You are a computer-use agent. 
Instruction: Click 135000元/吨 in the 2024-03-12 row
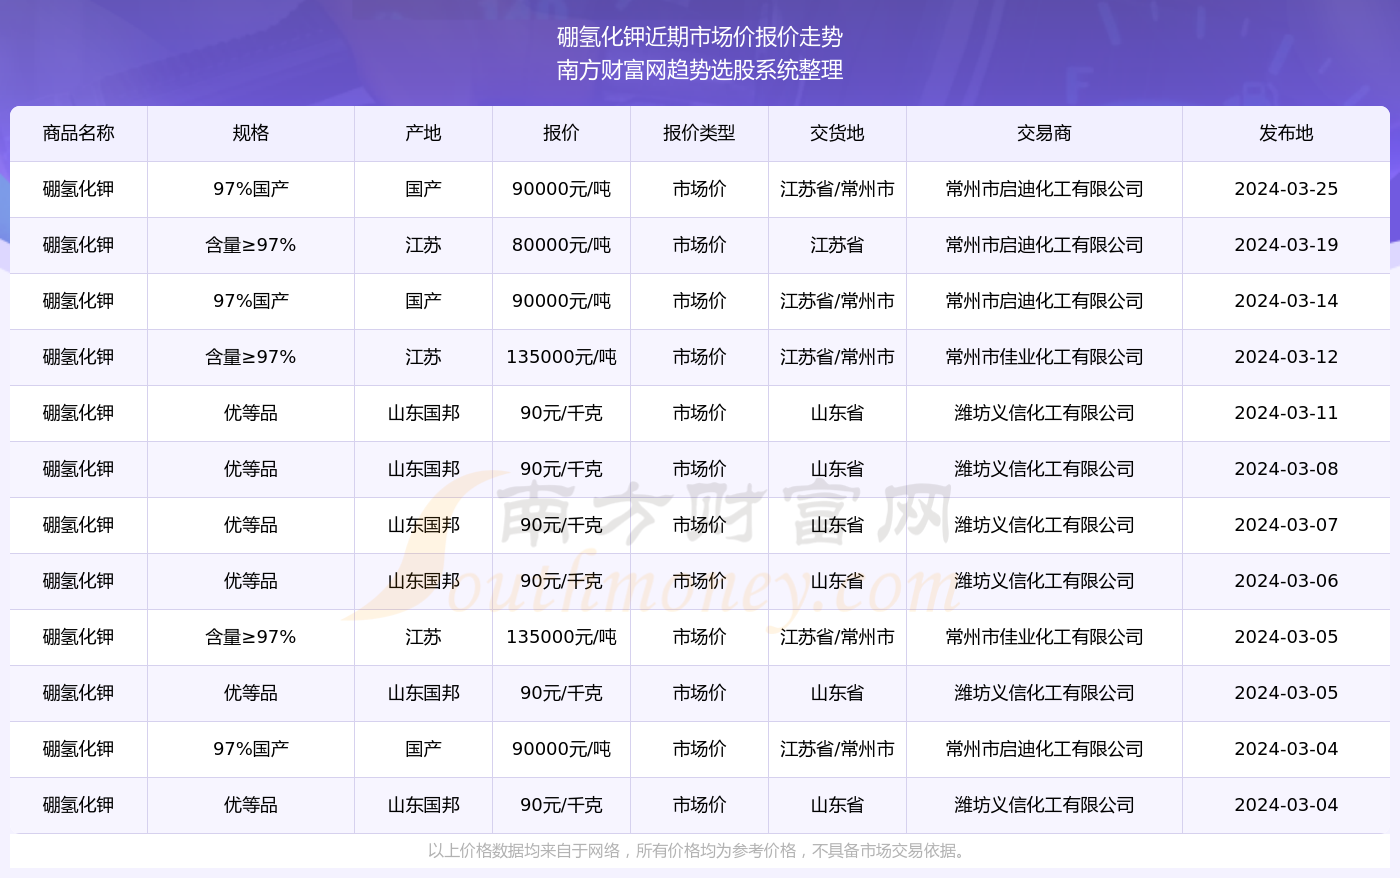[x=561, y=357]
